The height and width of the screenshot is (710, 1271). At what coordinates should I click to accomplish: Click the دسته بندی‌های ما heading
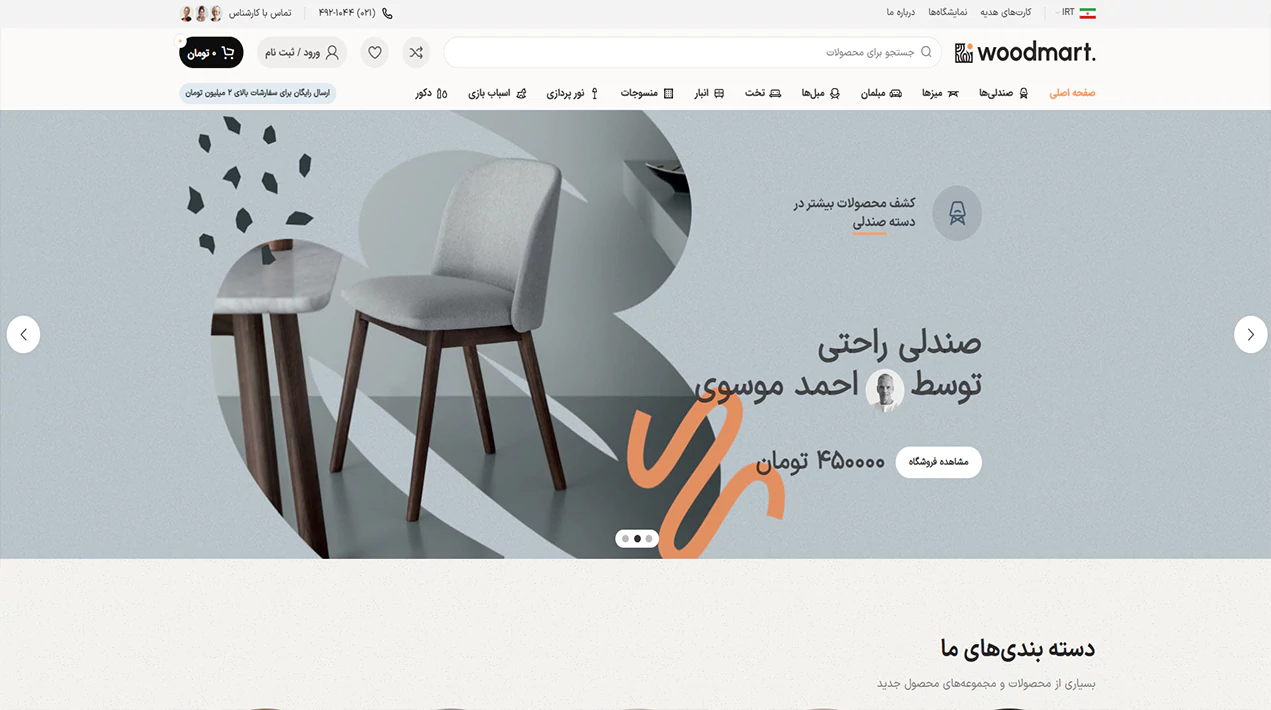(1018, 648)
